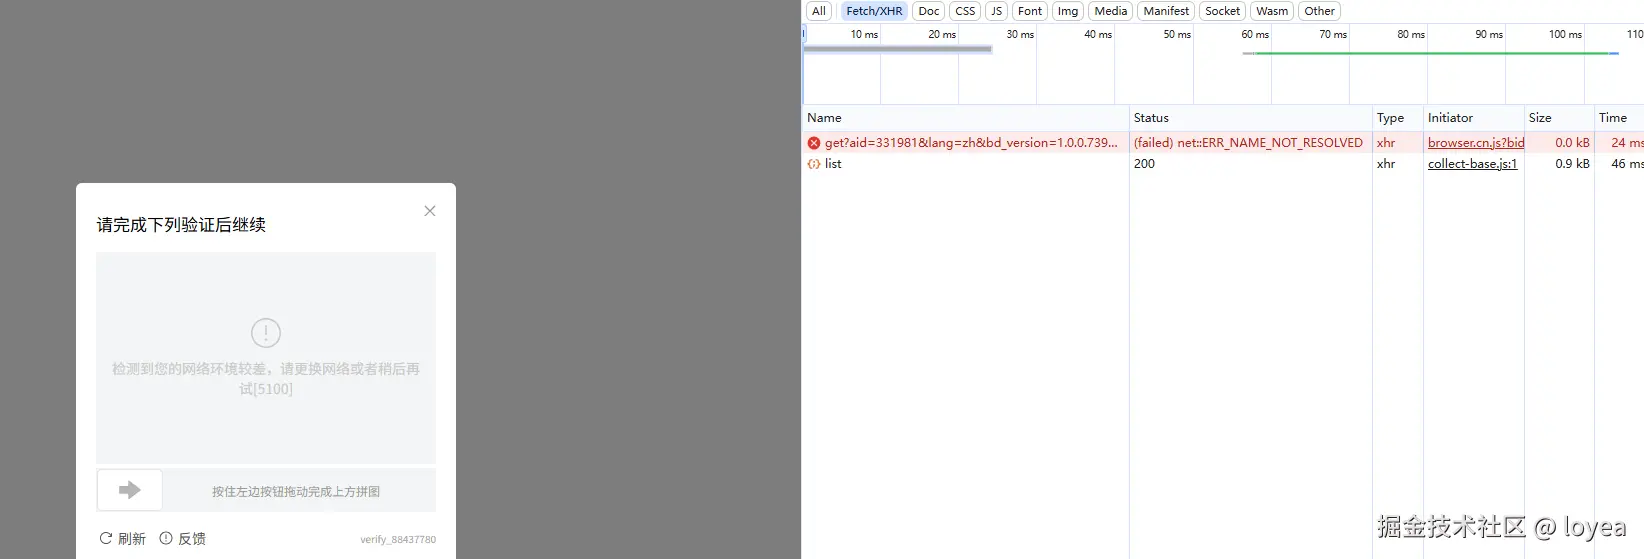Close the verification captcha dialog
1644x559 pixels.
click(430, 211)
